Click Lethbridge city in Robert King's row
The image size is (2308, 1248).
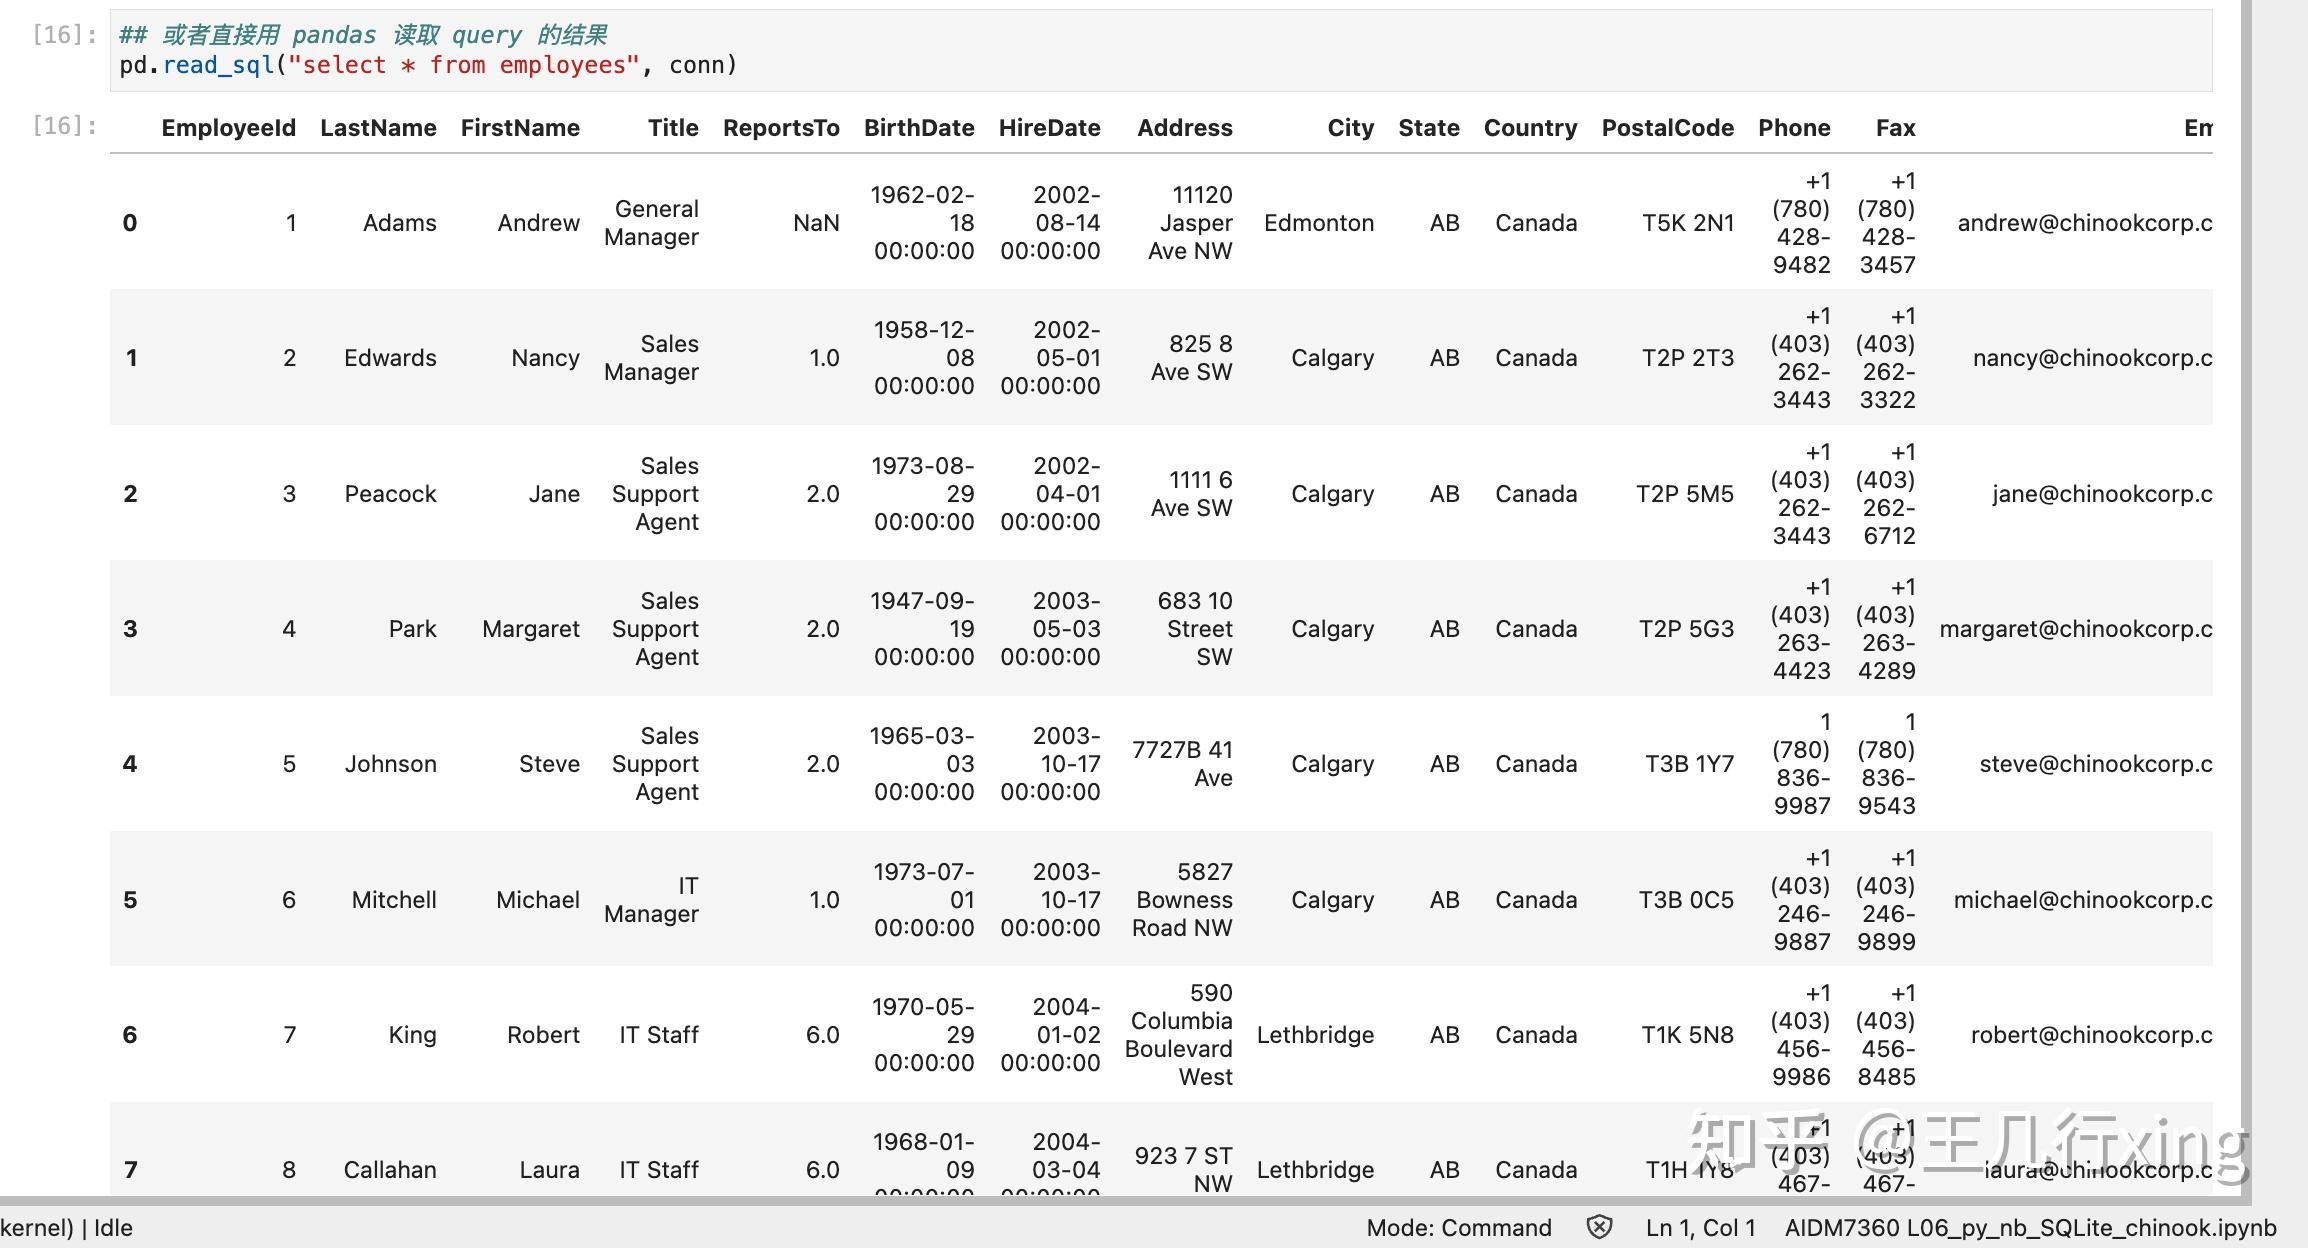[1315, 1035]
